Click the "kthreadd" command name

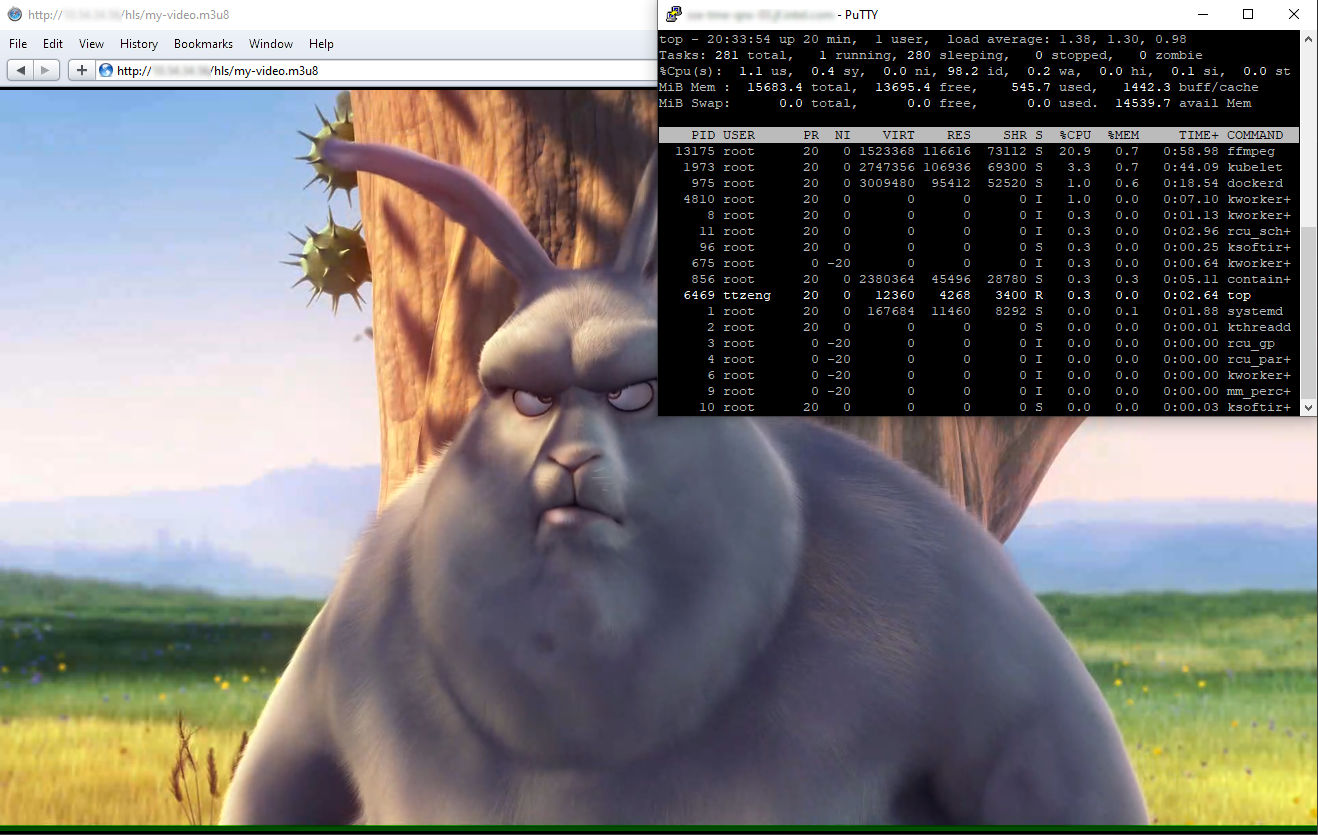1259,327
